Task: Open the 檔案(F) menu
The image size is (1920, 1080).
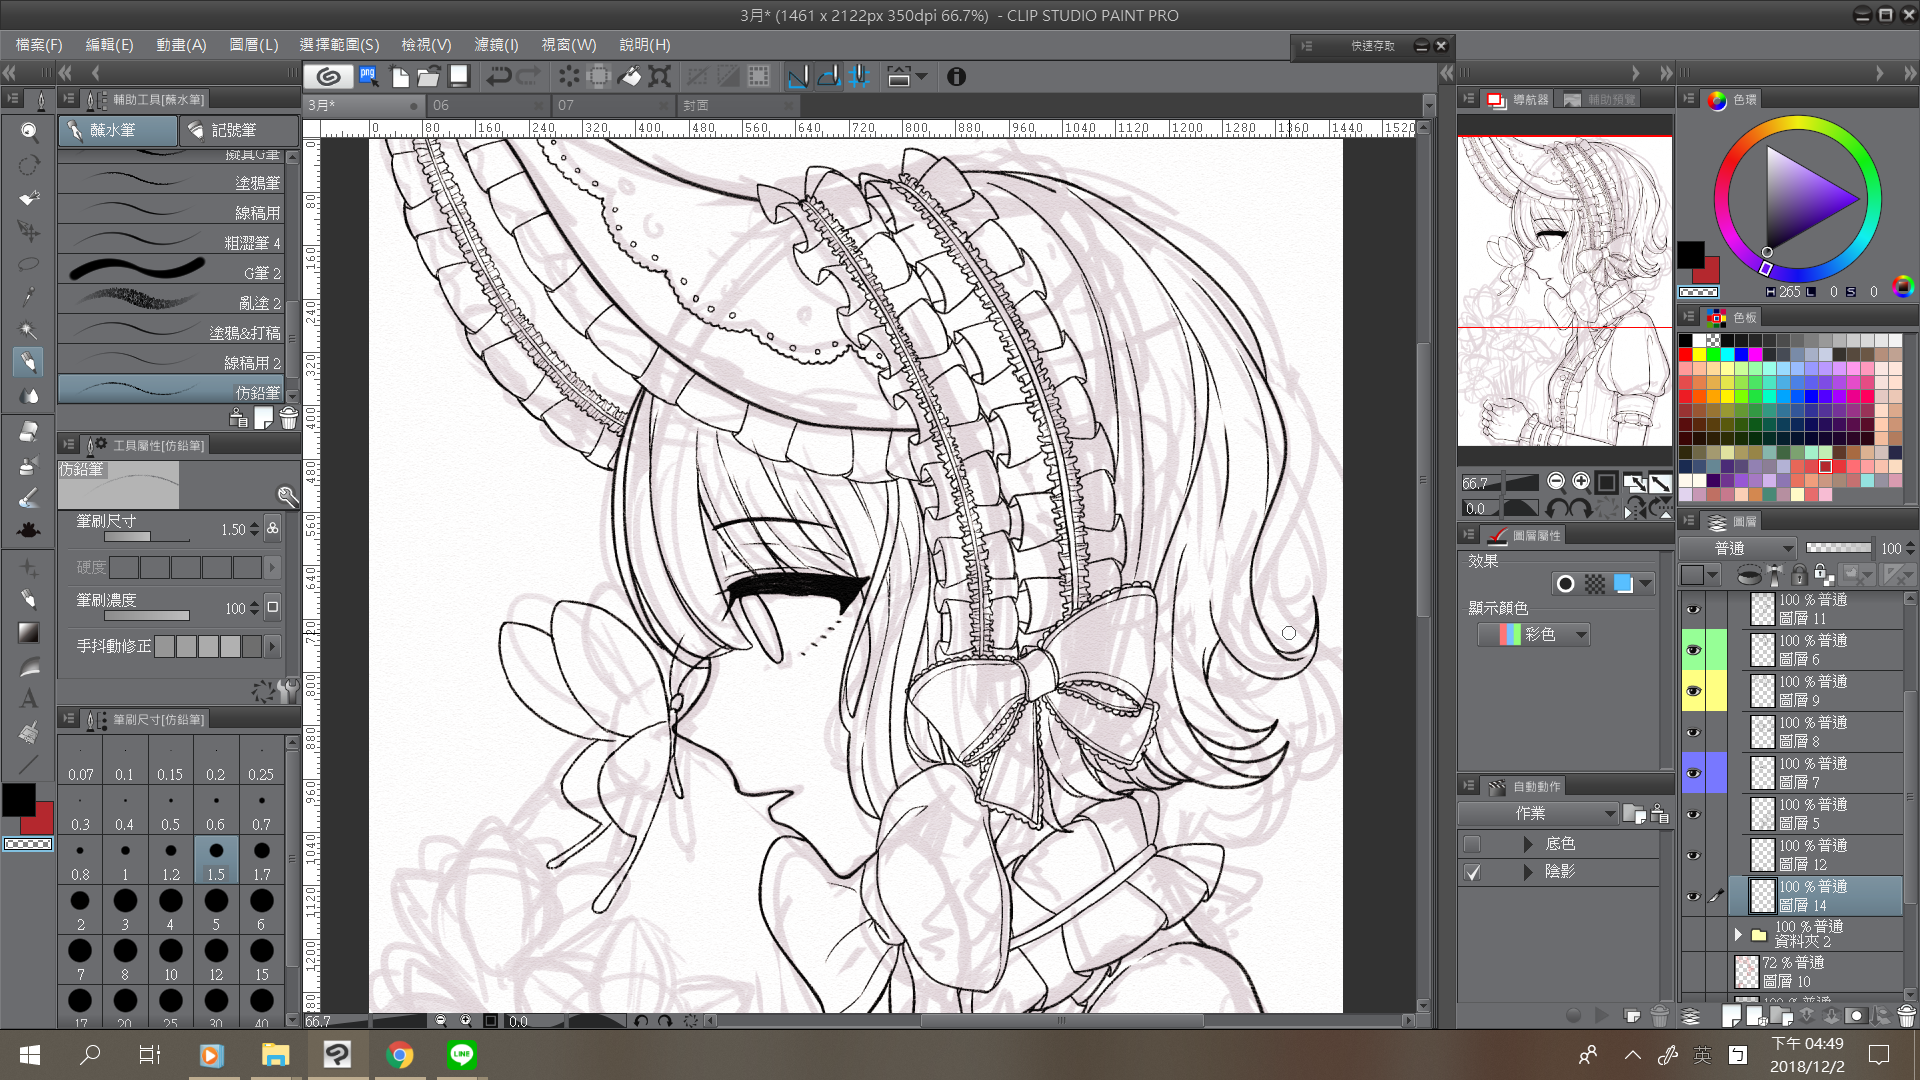Action: [39, 45]
